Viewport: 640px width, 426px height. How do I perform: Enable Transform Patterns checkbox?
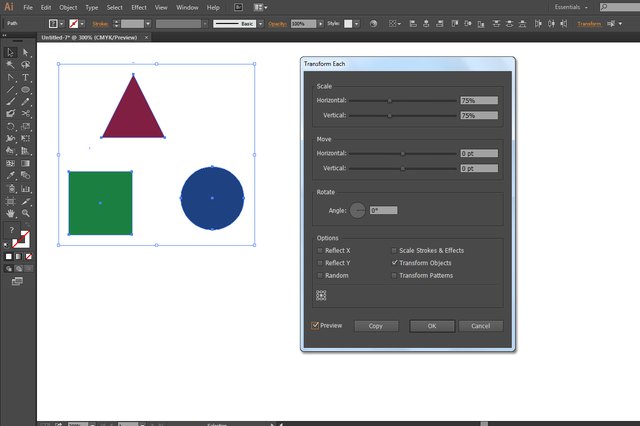394,276
